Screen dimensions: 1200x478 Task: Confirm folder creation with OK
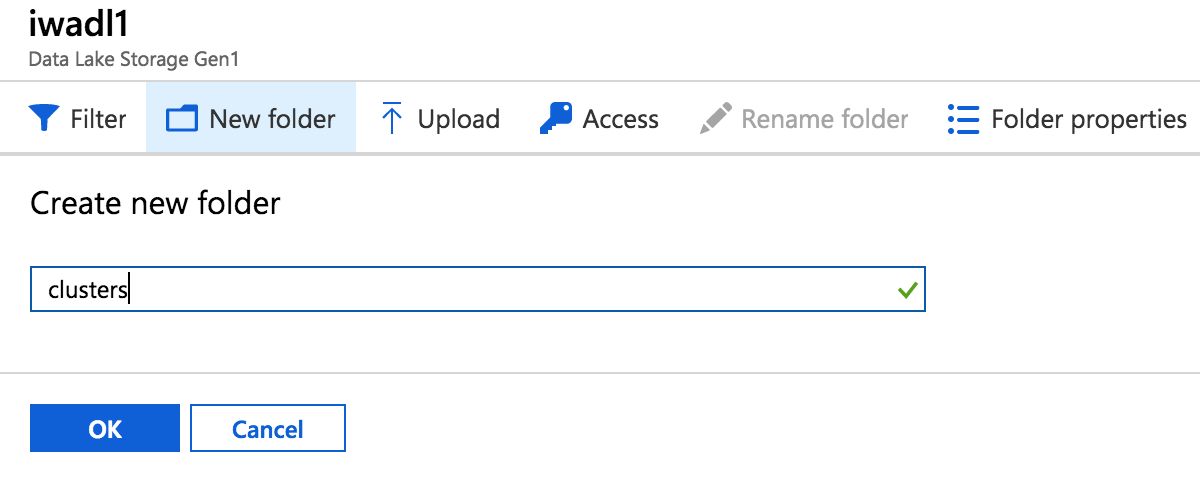[105, 428]
